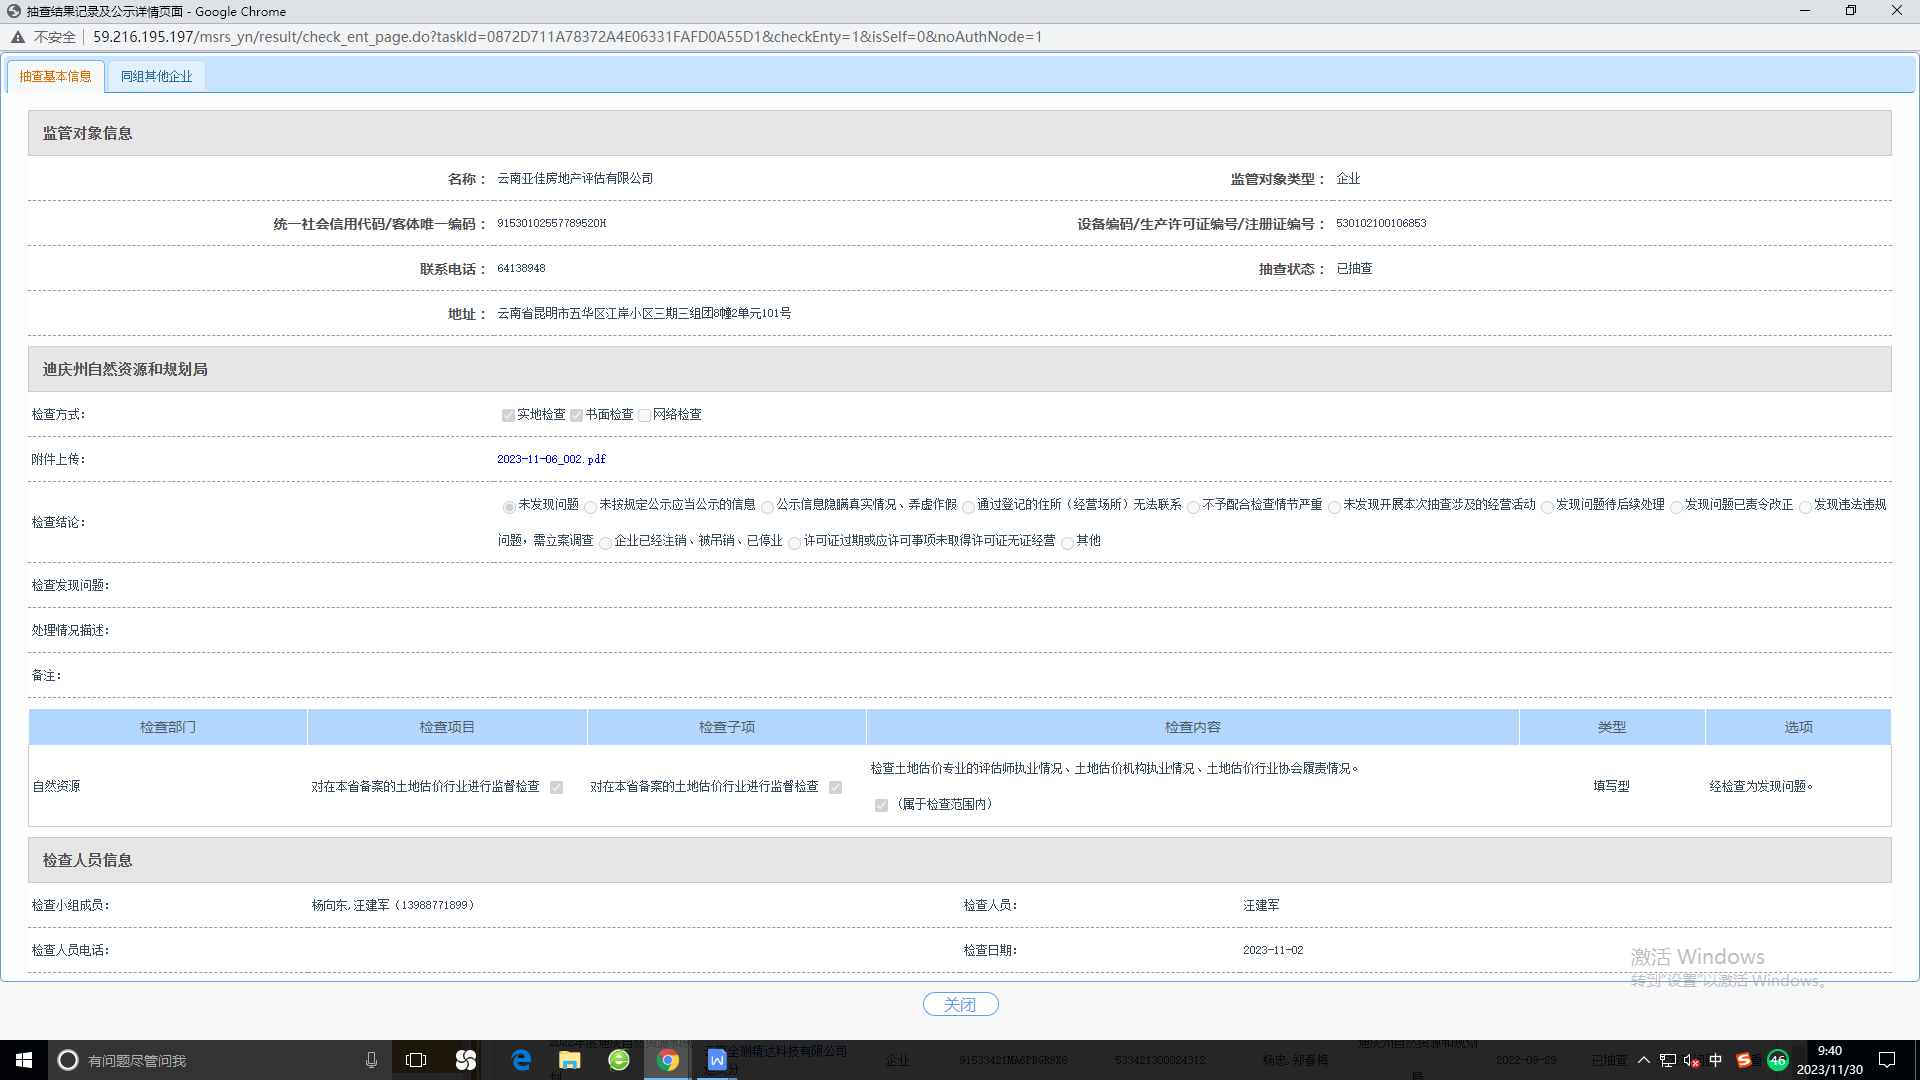Image resolution: width=1920 pixels, height=1080 pixels.
Task: Click the 关闭 button
Action: tap(960, 1004)
